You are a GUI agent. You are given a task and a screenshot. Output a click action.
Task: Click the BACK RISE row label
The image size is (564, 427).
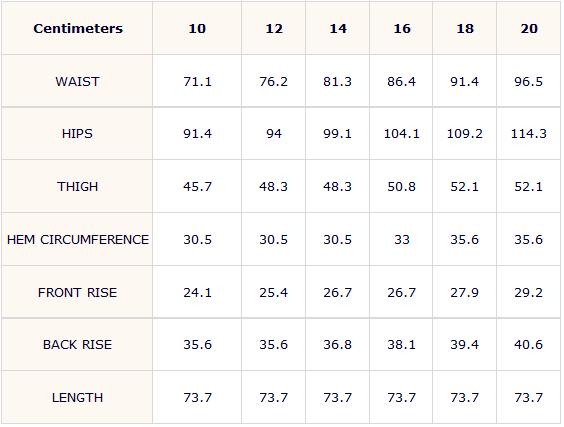point(77,345)
